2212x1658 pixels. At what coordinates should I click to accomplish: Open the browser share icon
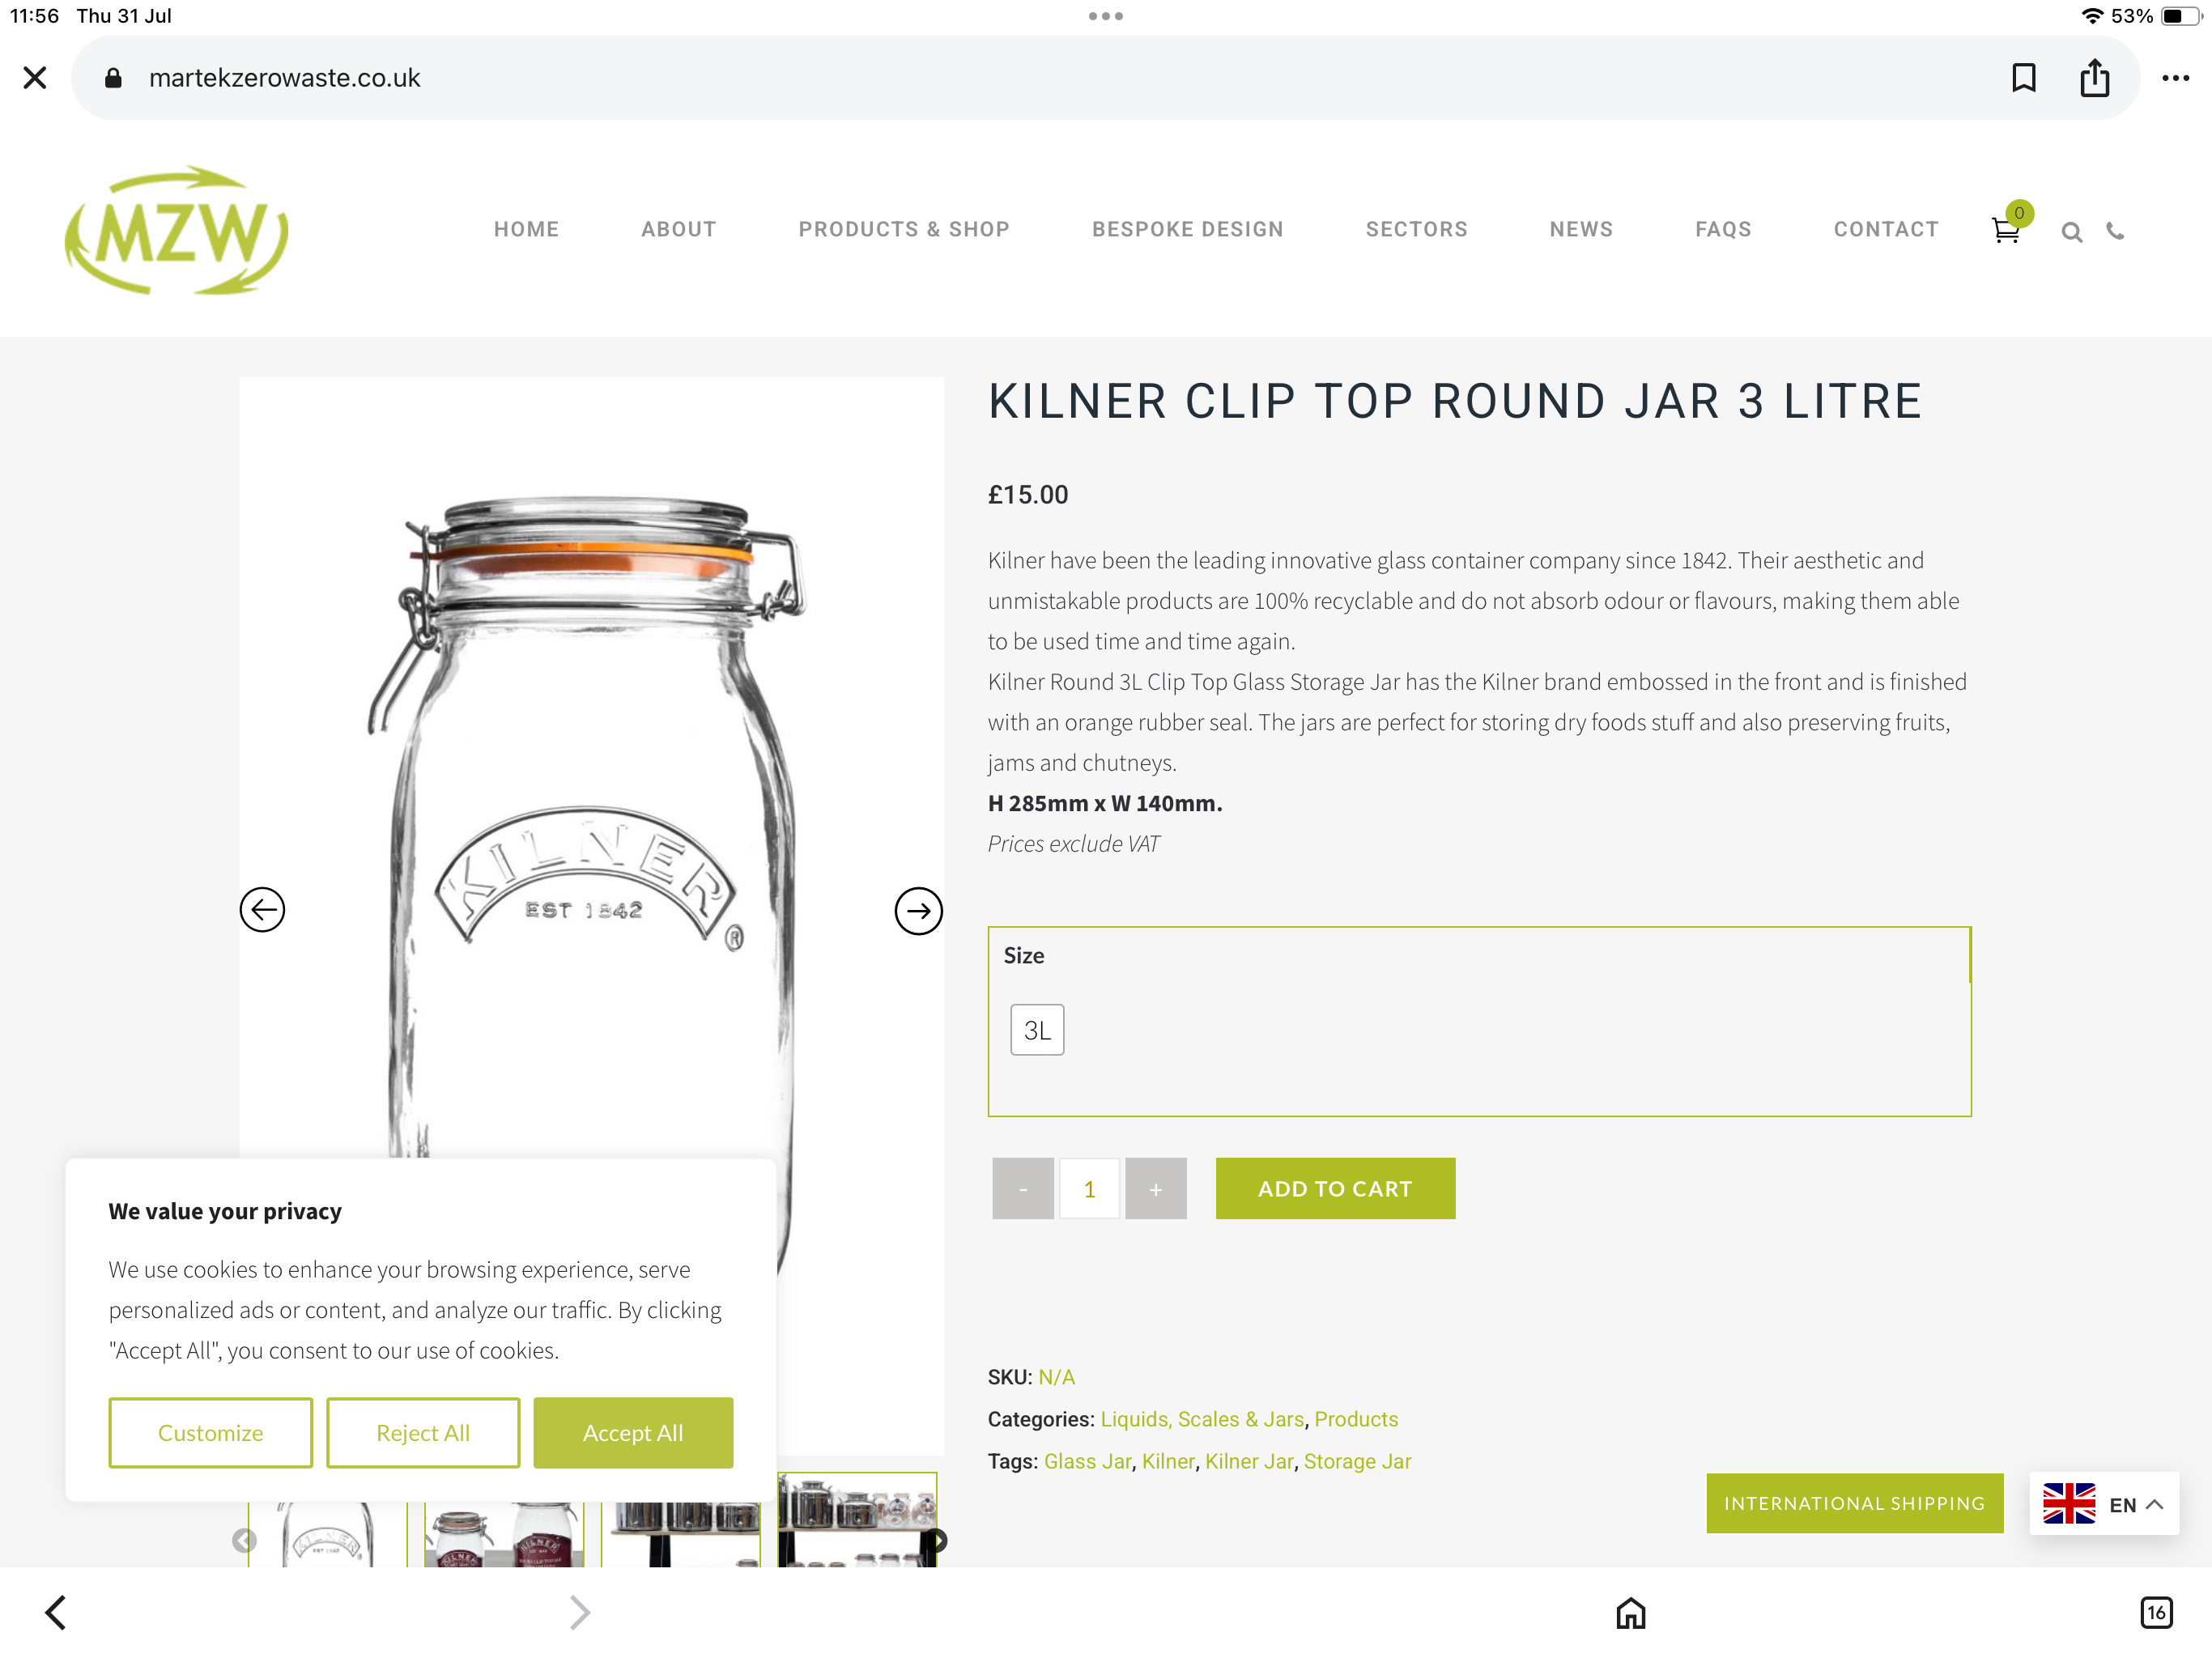point(2094,78)
